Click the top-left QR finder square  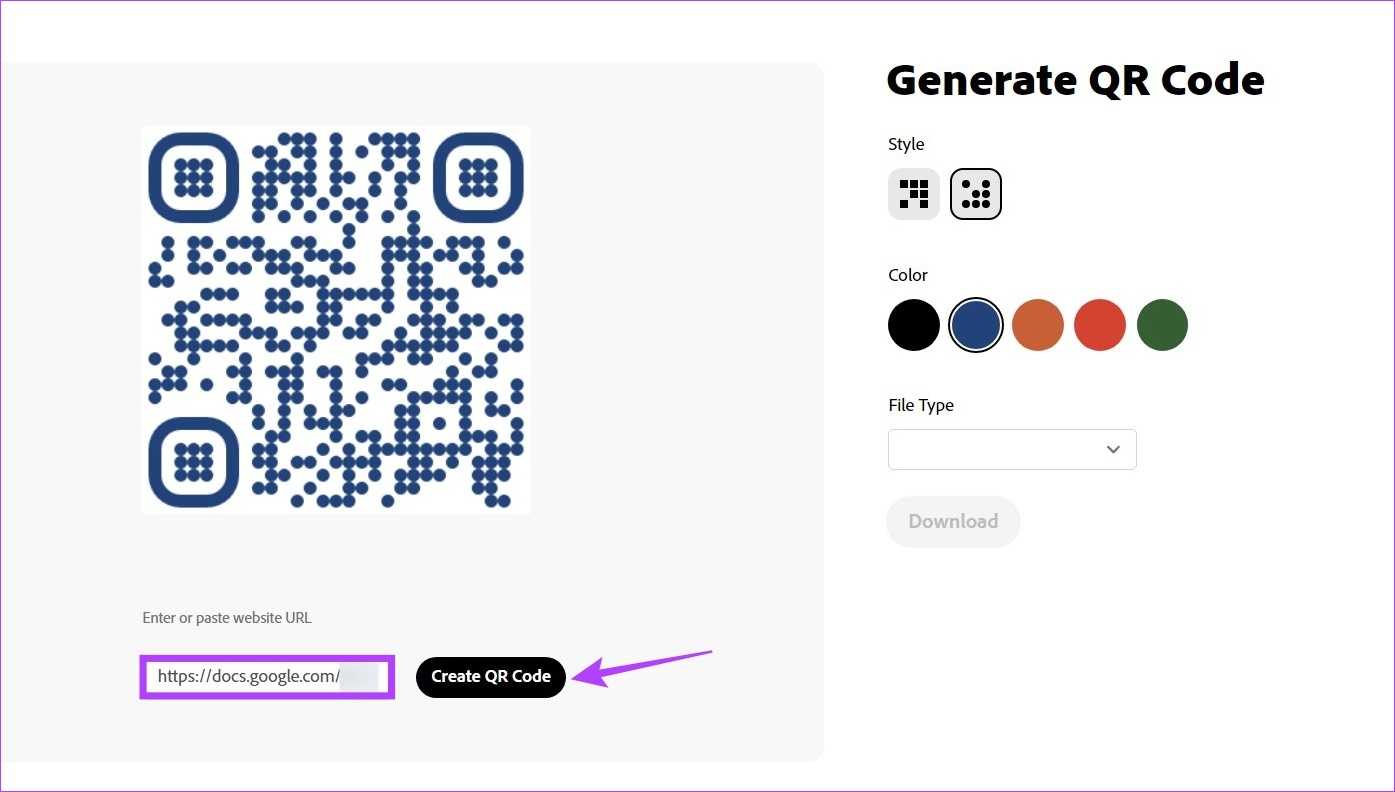point(194,178)
